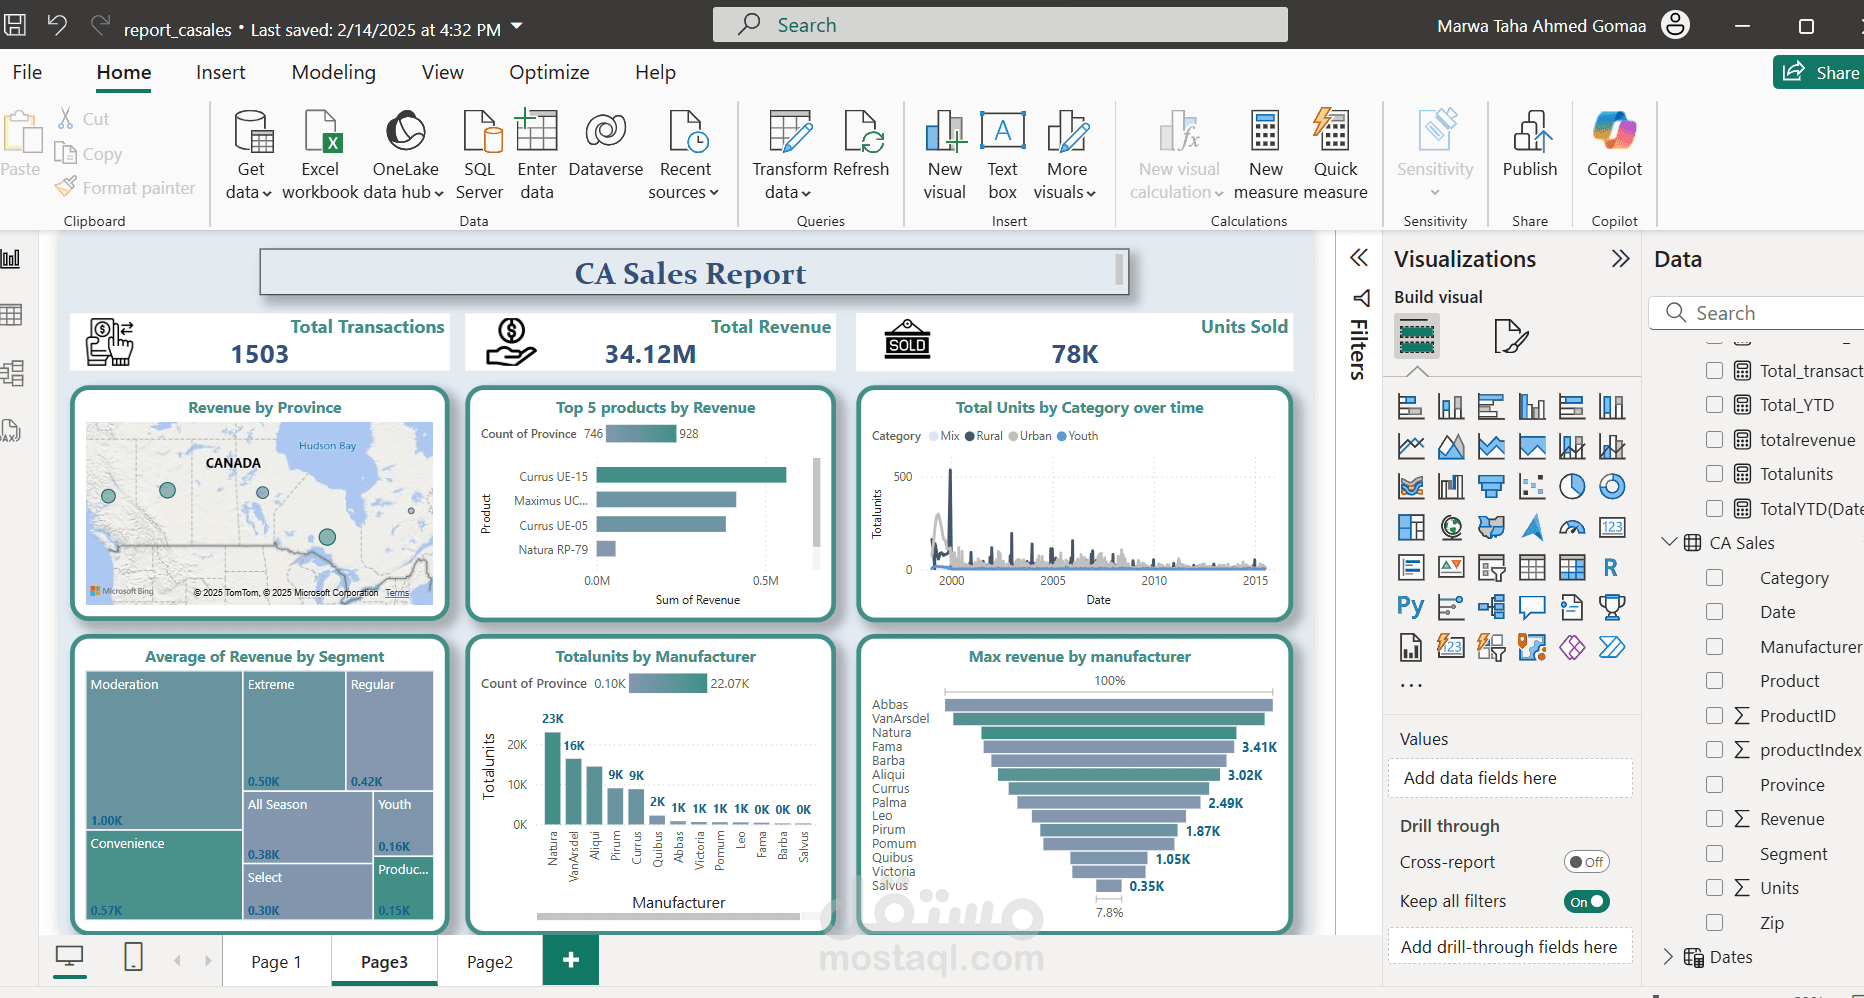Open the File menu
Image resolution: width=1864 pixels, height=998 pixels.
pos(27,72)
